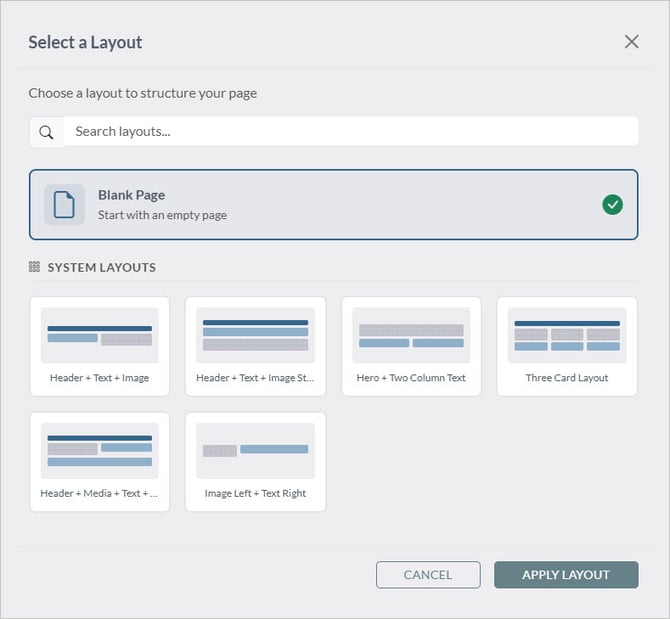Viewport: 670px width, 619px height.
Task: Choose the Header + Media + Text layout
Action: [100, 462]
